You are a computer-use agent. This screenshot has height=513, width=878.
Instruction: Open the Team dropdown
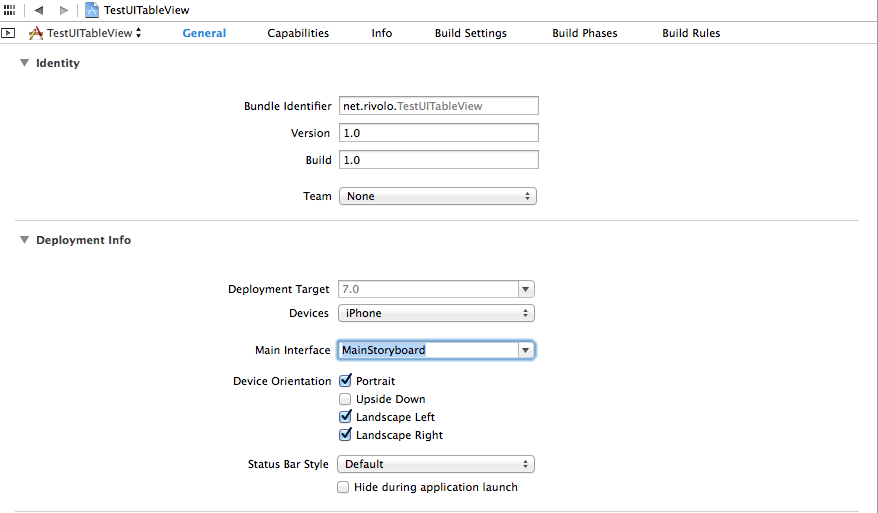[438, 196]
